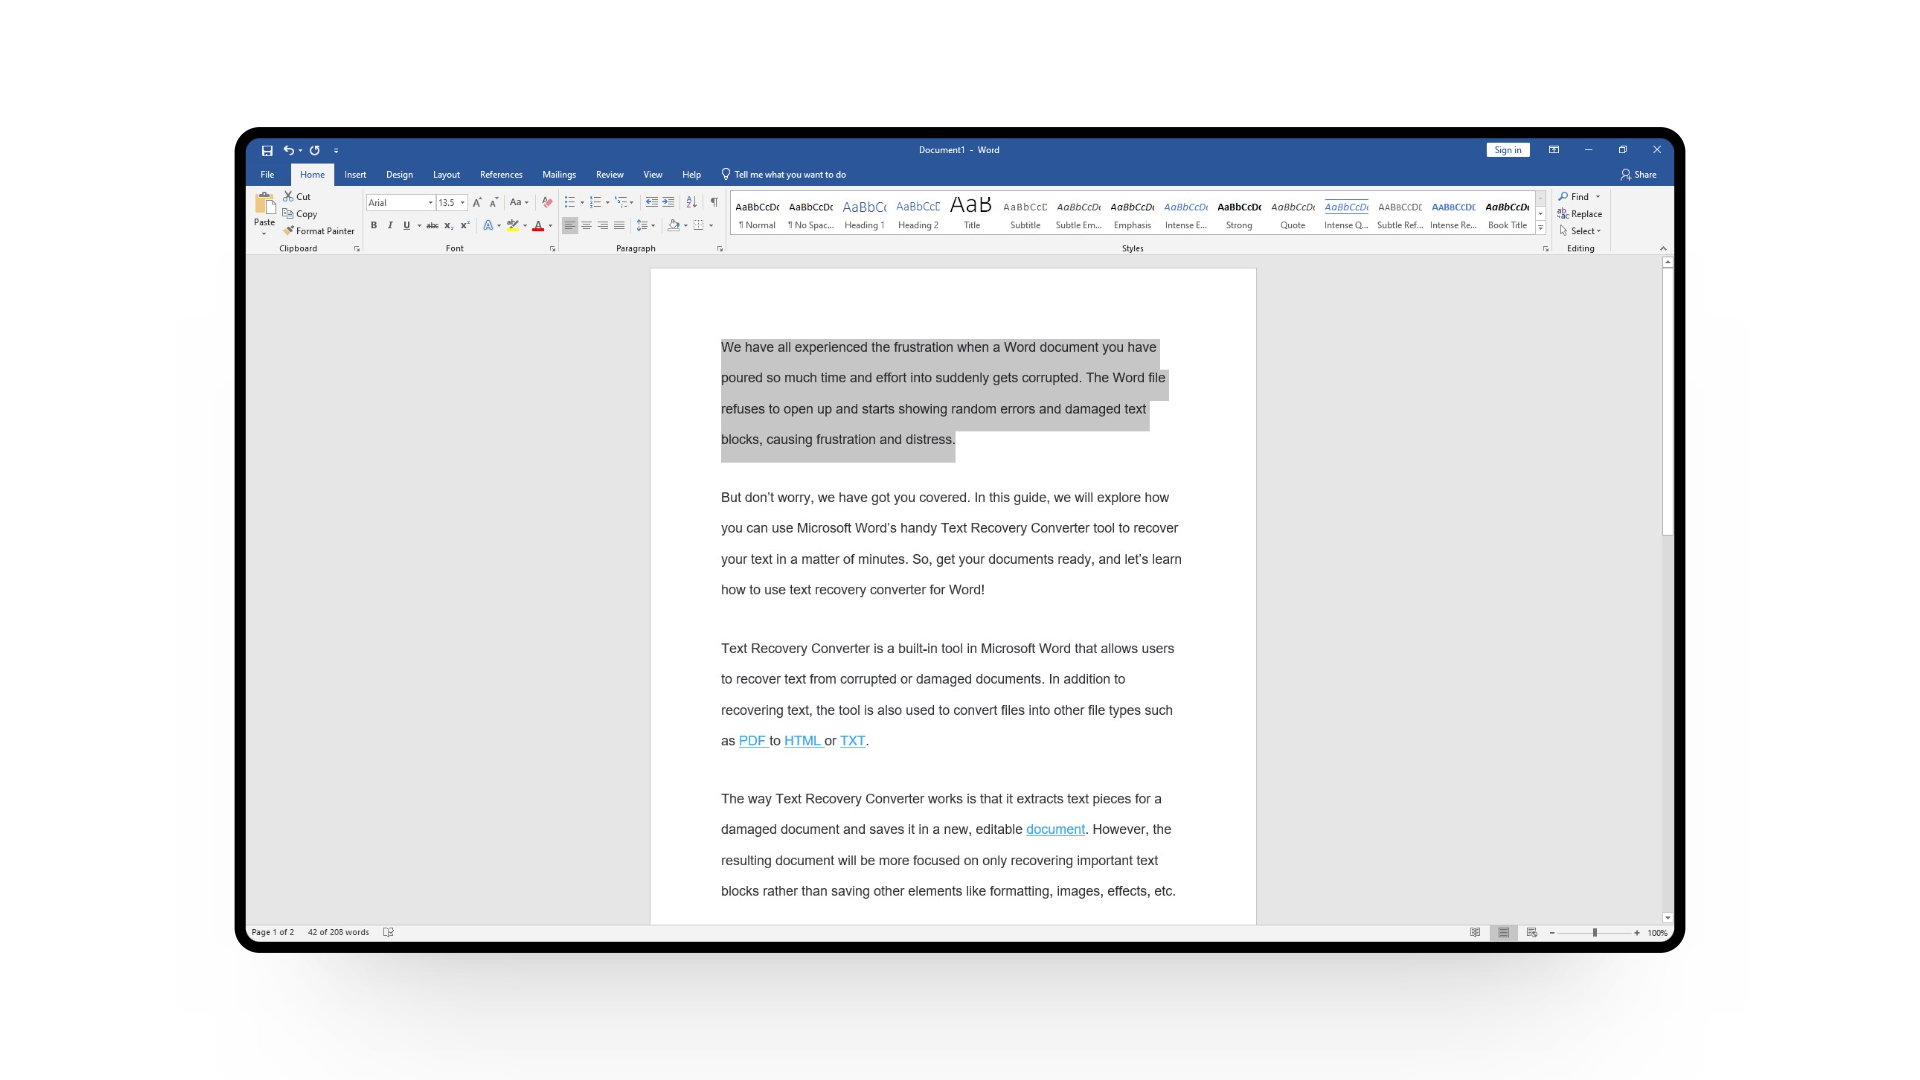Click the Sort A-Z icon

(x=691, y=202)
